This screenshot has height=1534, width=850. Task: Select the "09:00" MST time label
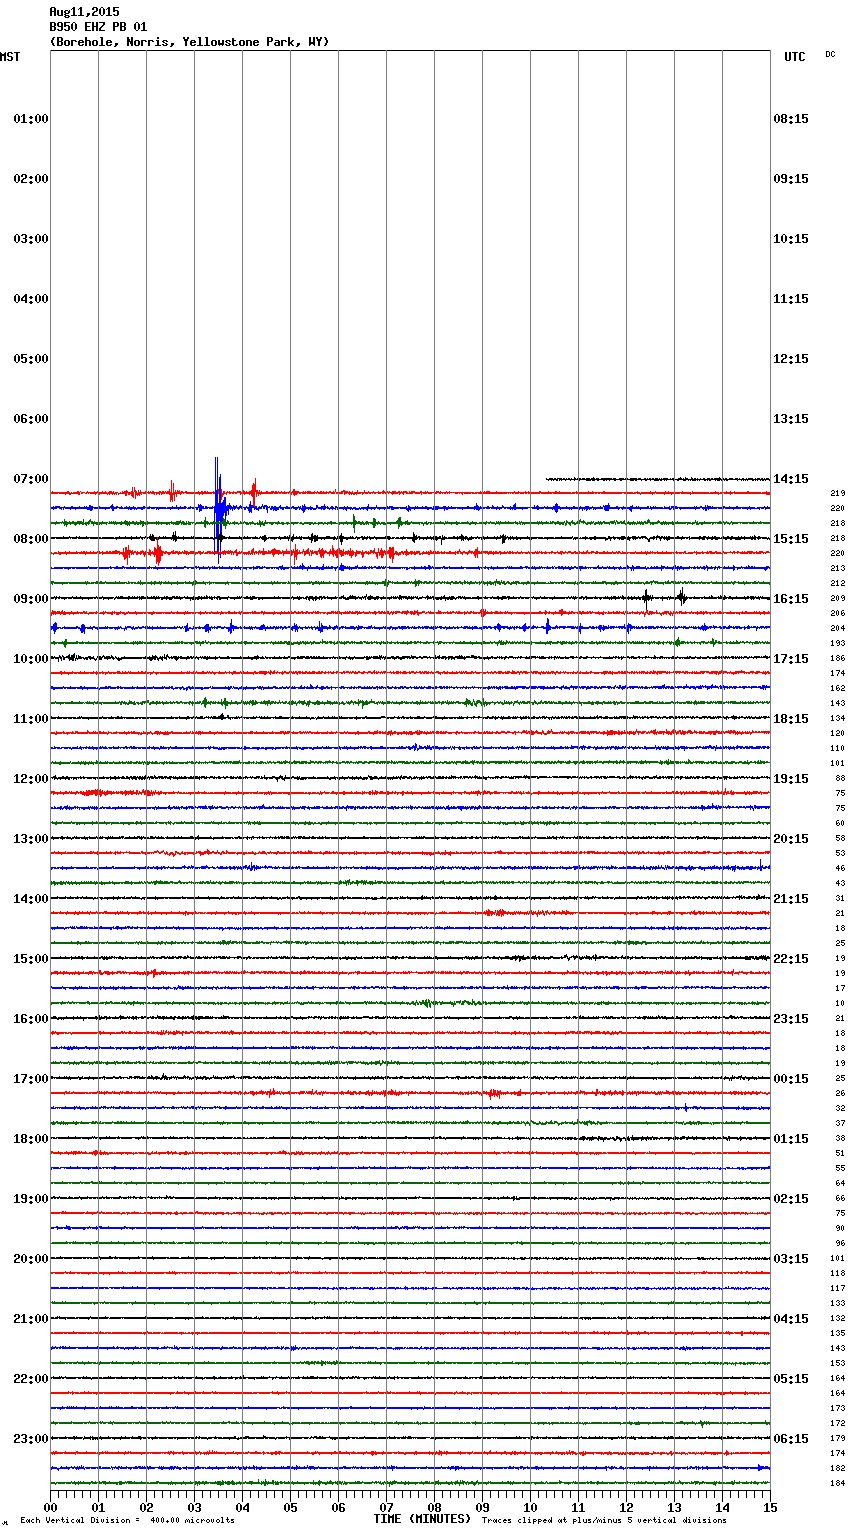31,599
